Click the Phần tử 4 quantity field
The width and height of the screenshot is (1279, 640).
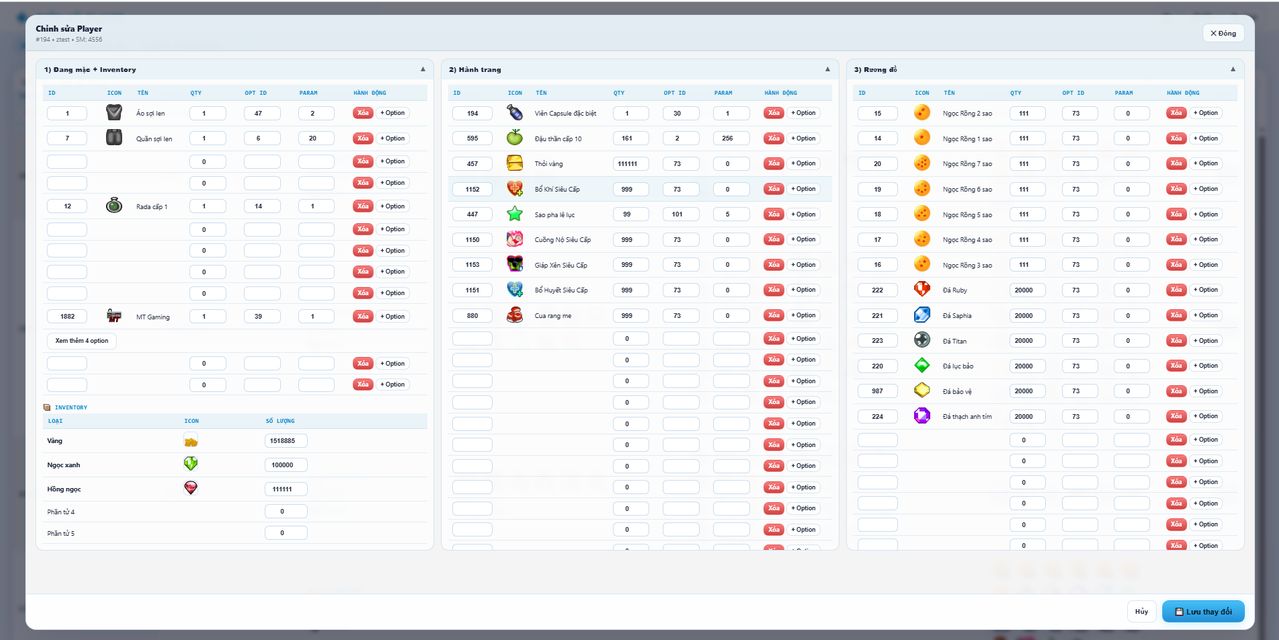[286, 511]
